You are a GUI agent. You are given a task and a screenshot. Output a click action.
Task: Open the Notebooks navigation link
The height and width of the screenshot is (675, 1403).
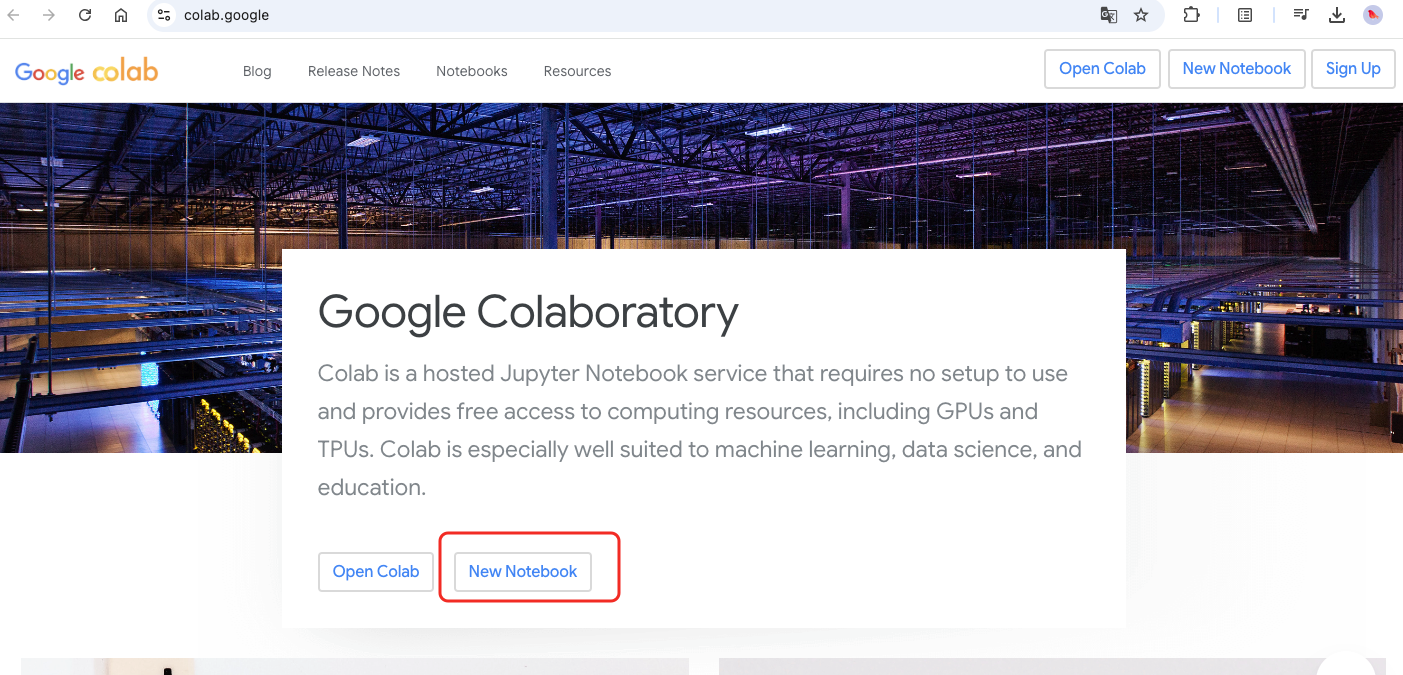click(x=471, y=71)
